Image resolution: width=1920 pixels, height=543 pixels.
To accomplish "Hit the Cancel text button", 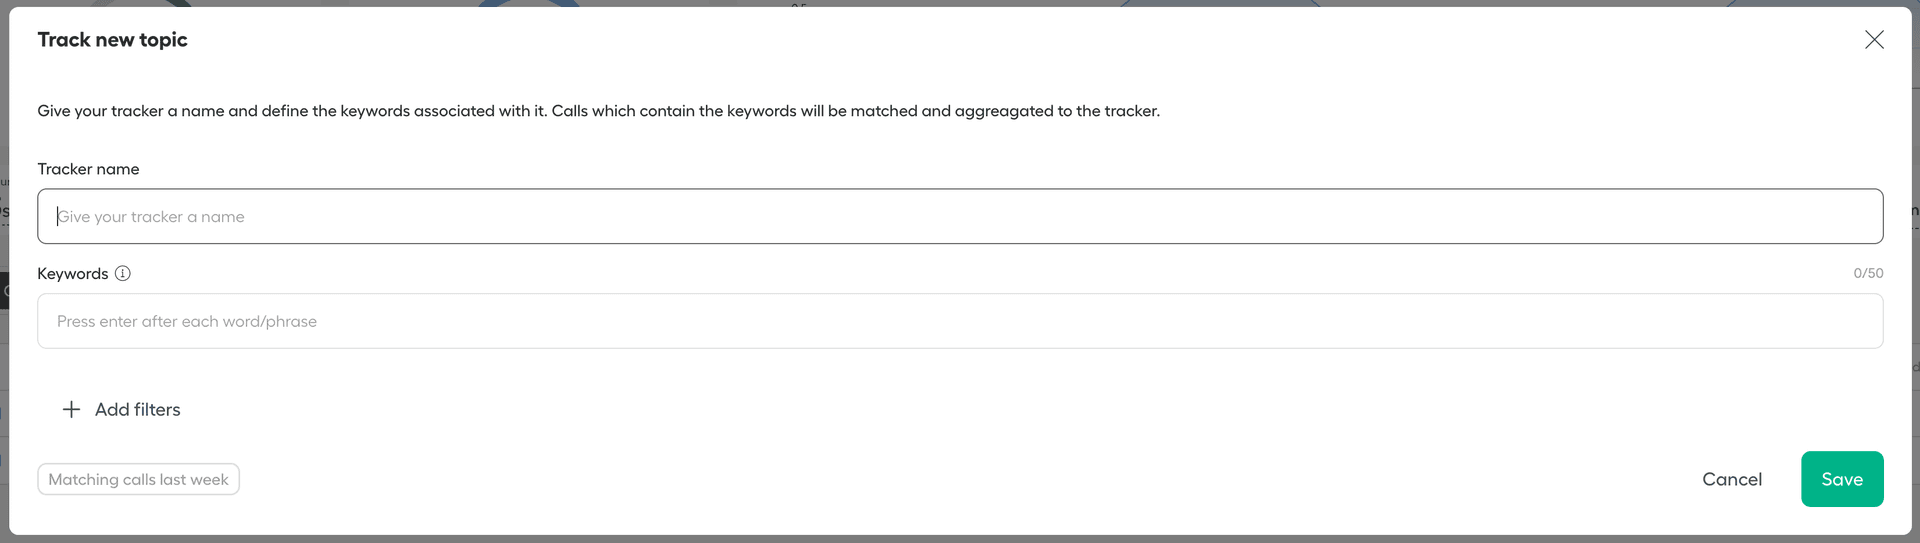I will click(1732, 479).
